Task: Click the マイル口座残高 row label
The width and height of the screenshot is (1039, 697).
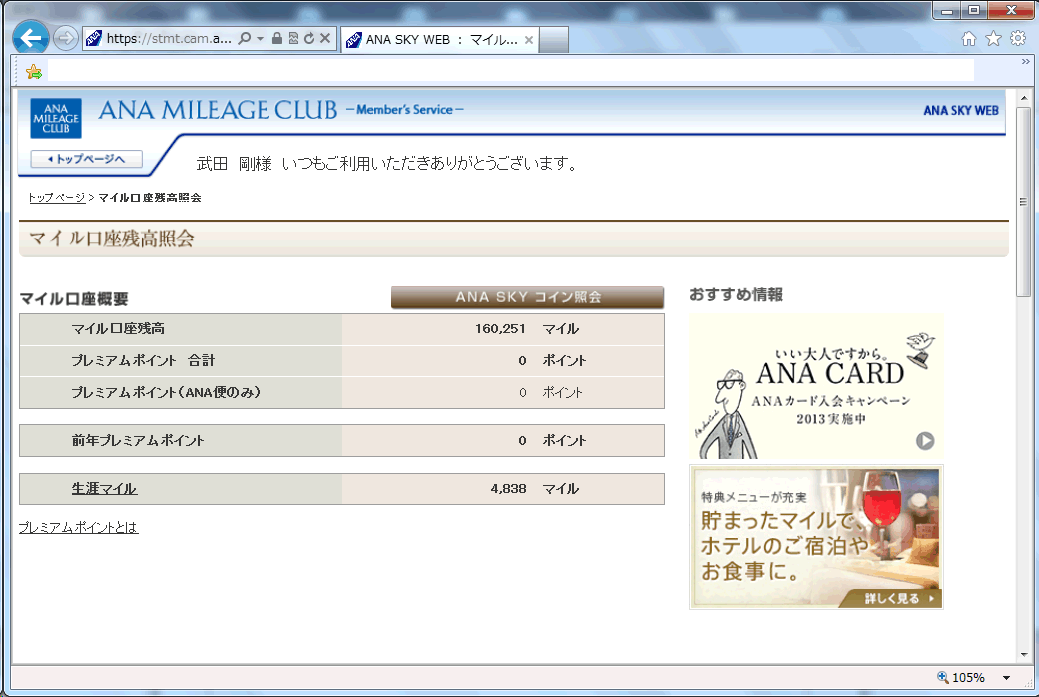Action: (x=118, y=329)
